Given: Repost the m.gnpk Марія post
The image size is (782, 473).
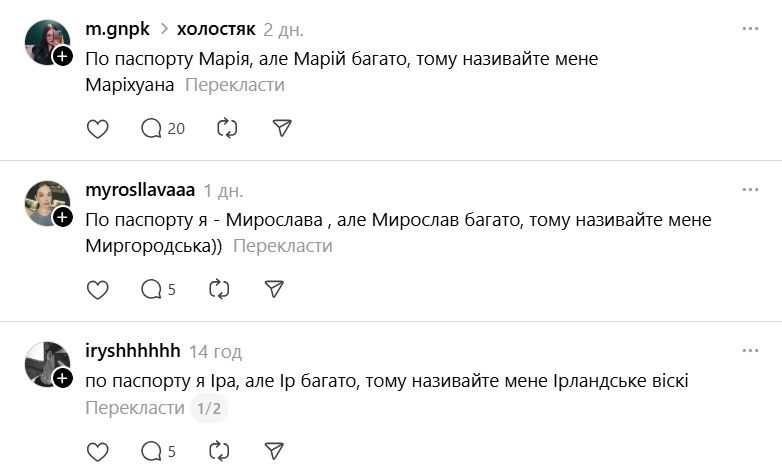Looking at the screenshot, I should [227, 128].
